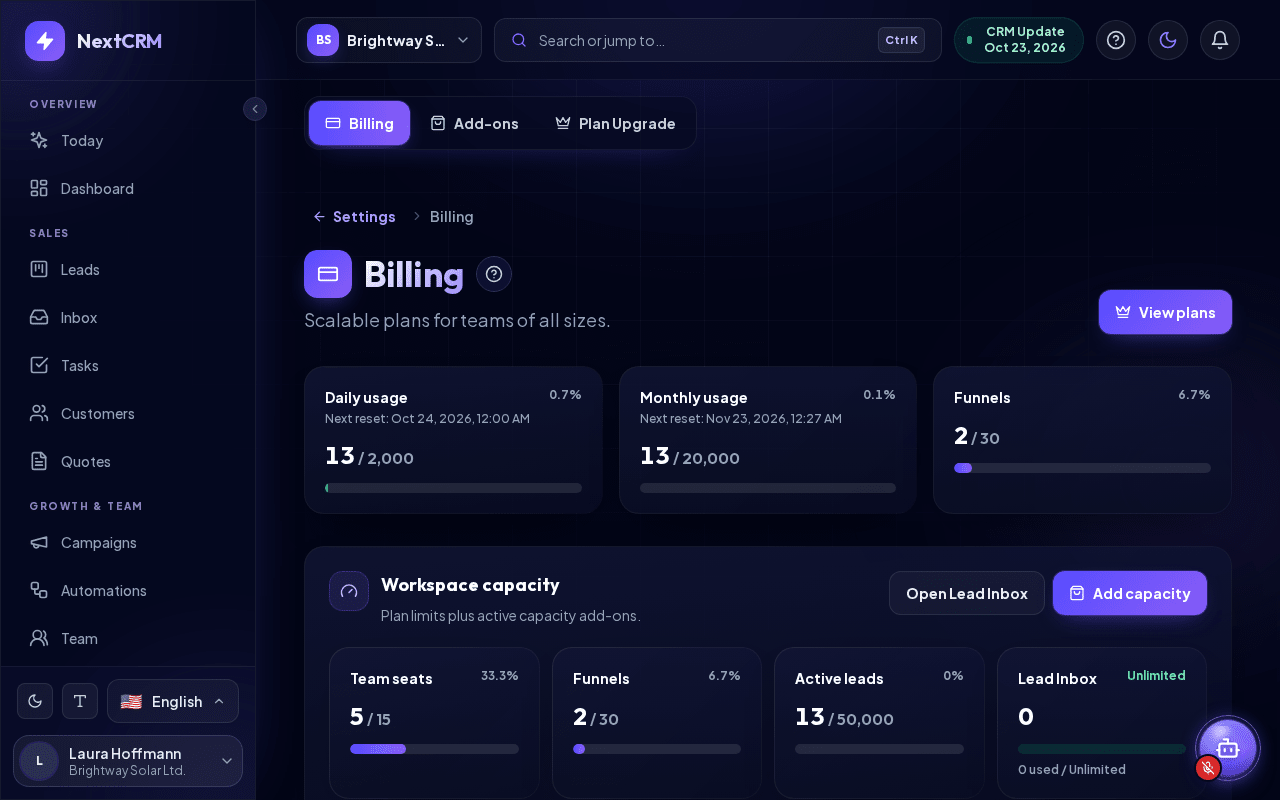Open the Team sidebar item
This screenshot has width=1280, height=800.
point(128,639)
